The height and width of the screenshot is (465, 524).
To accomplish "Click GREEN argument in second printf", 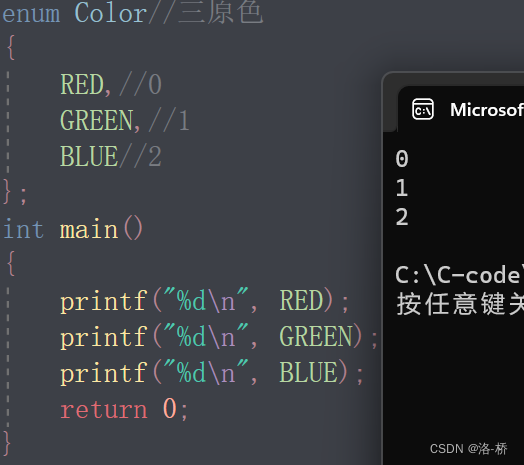I will [316, 336].
